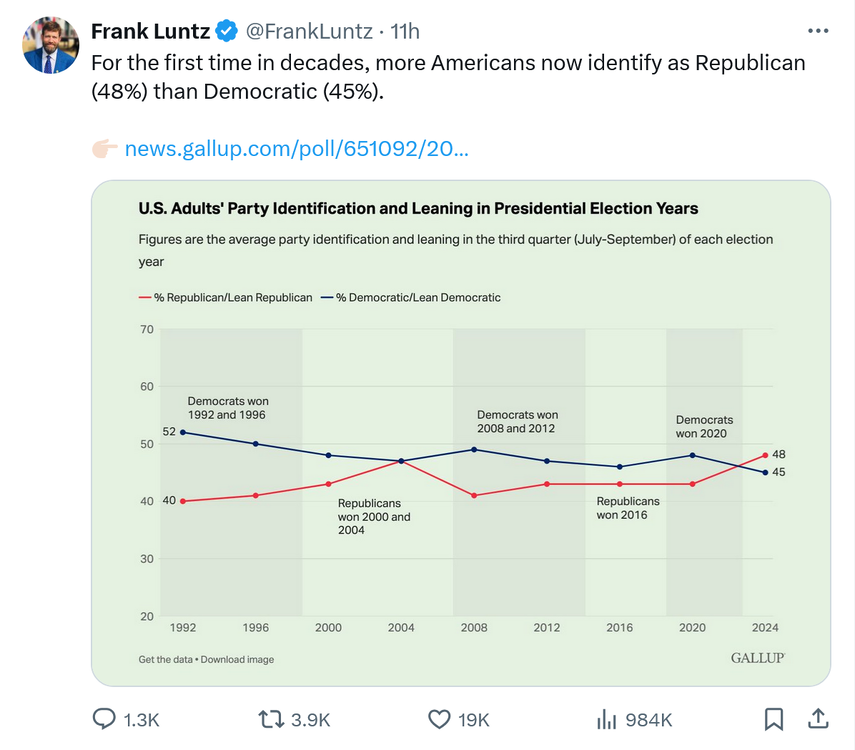Open the views analytics bar icon
The width and height of the screenshot is (855, 750).
(x=606, y=719)
